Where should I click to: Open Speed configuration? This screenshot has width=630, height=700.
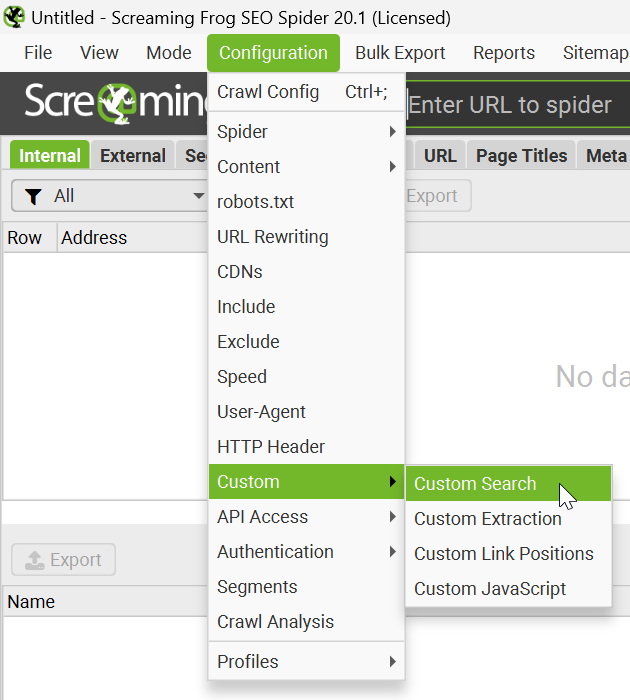tap(306, 376)
